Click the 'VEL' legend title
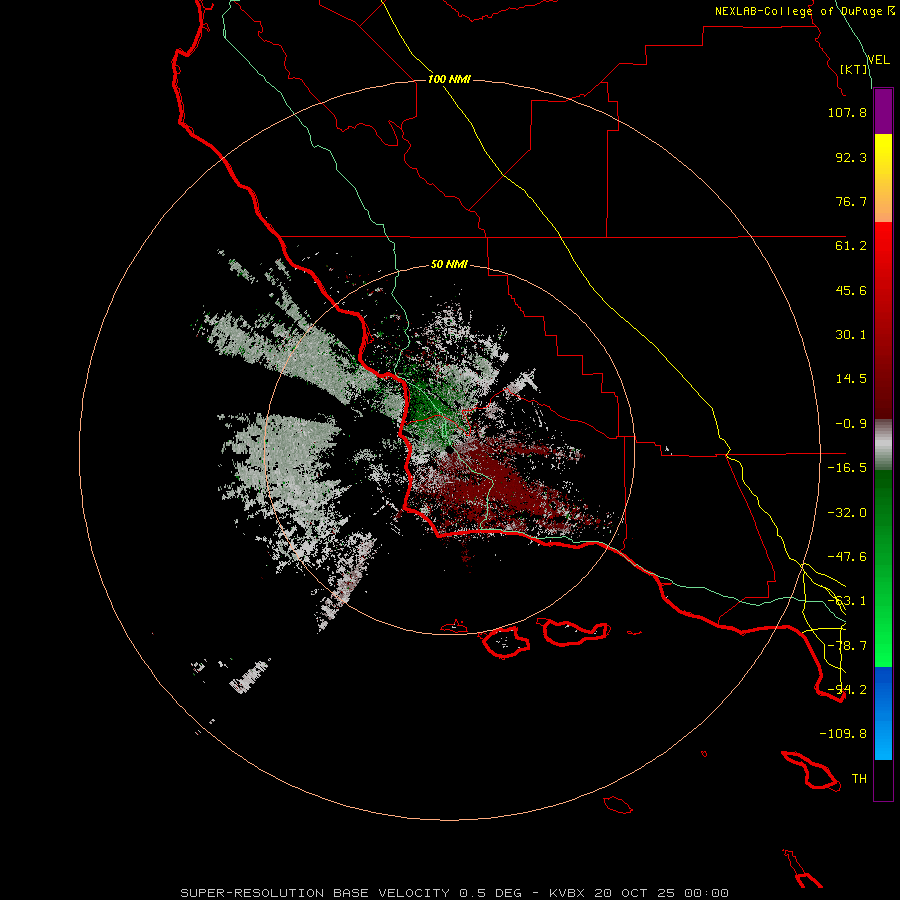 click(x=878, y=60)
